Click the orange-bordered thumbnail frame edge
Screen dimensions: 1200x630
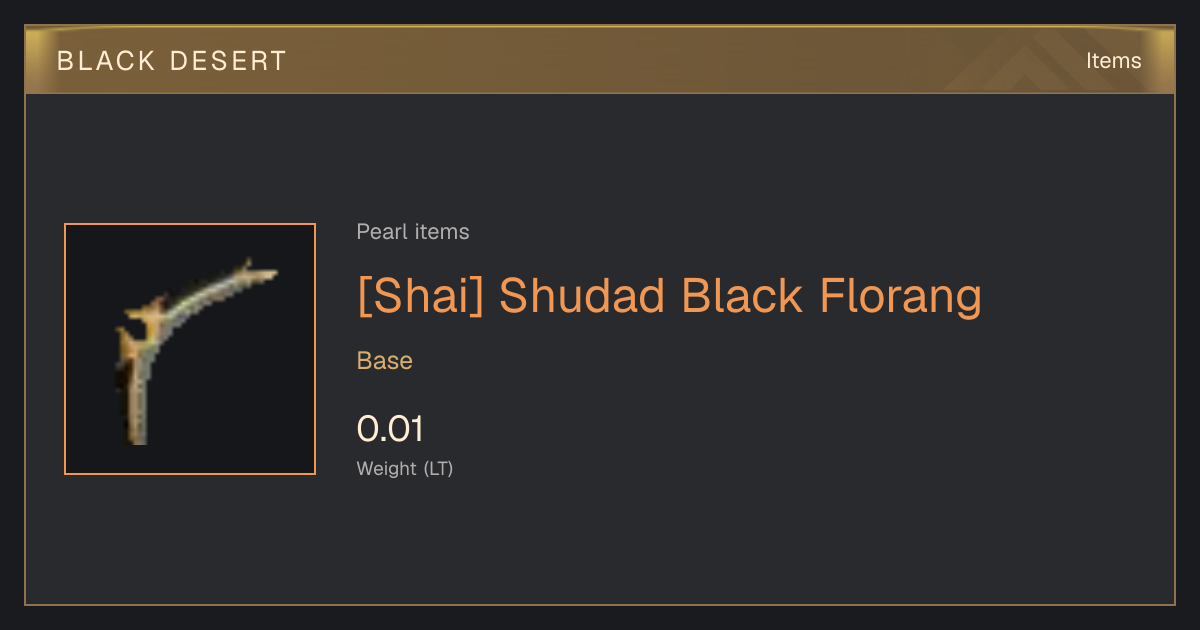[x=65, y=349]
